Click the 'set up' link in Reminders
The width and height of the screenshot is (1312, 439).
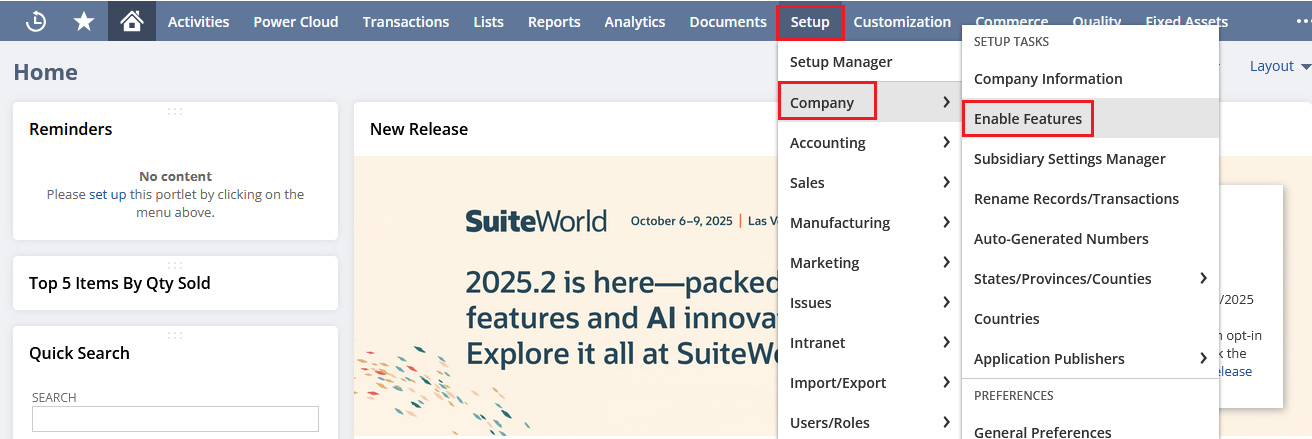(x=107, y=195)
